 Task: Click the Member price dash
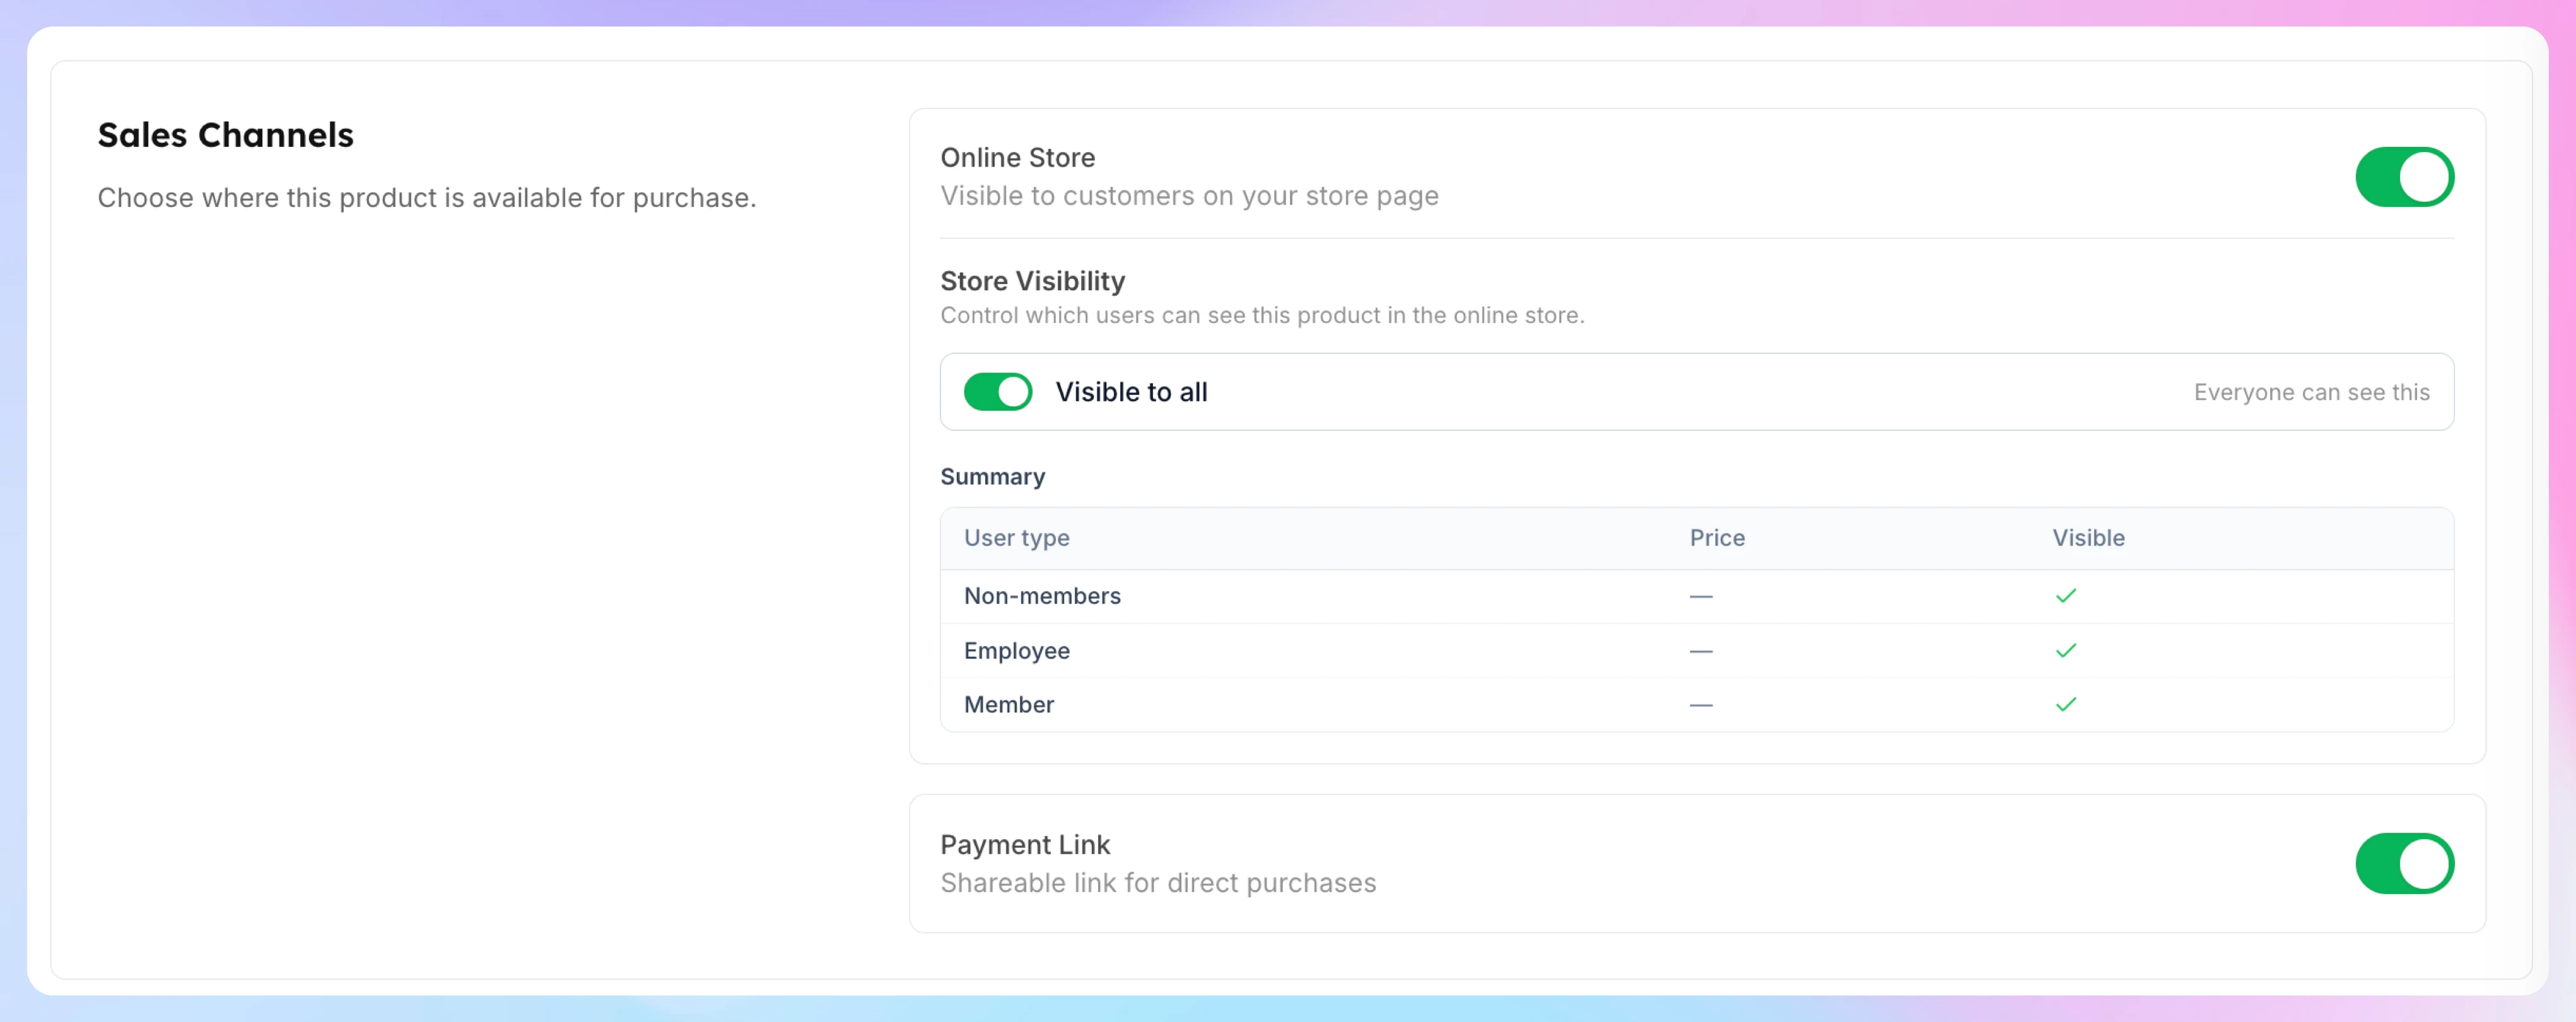[1700, 705]
